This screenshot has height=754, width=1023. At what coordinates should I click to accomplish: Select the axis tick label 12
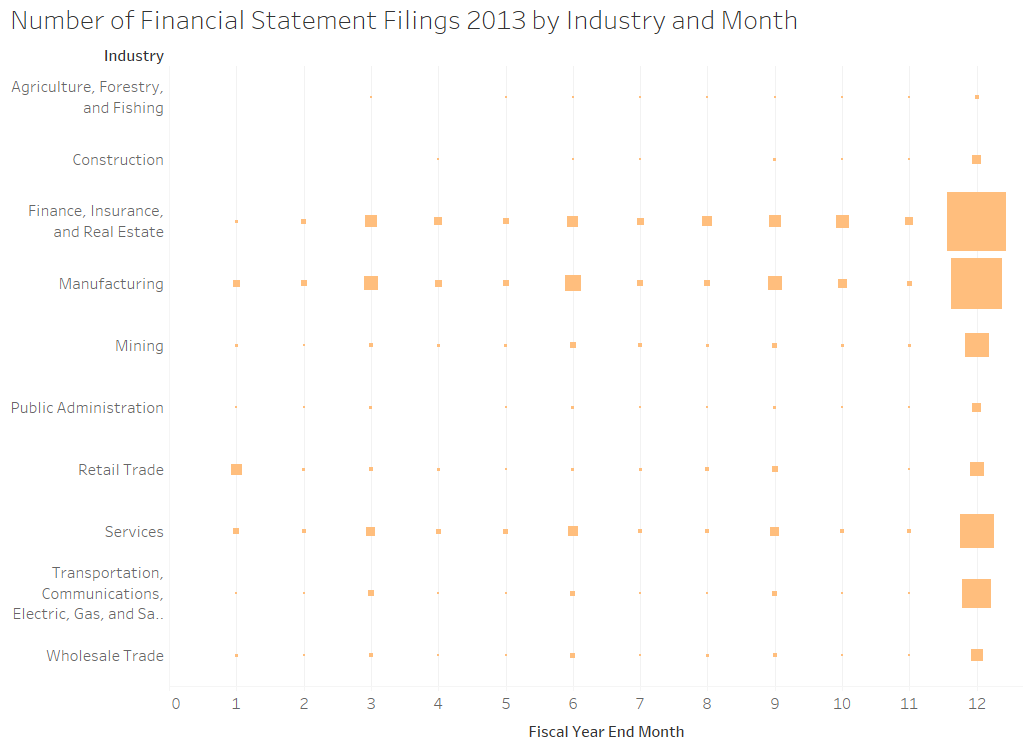(976, 704)
